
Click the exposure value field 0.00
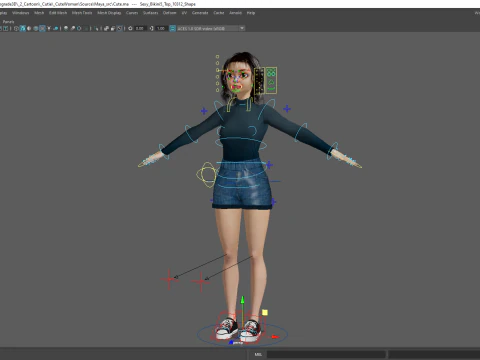(x=140, y=28)
